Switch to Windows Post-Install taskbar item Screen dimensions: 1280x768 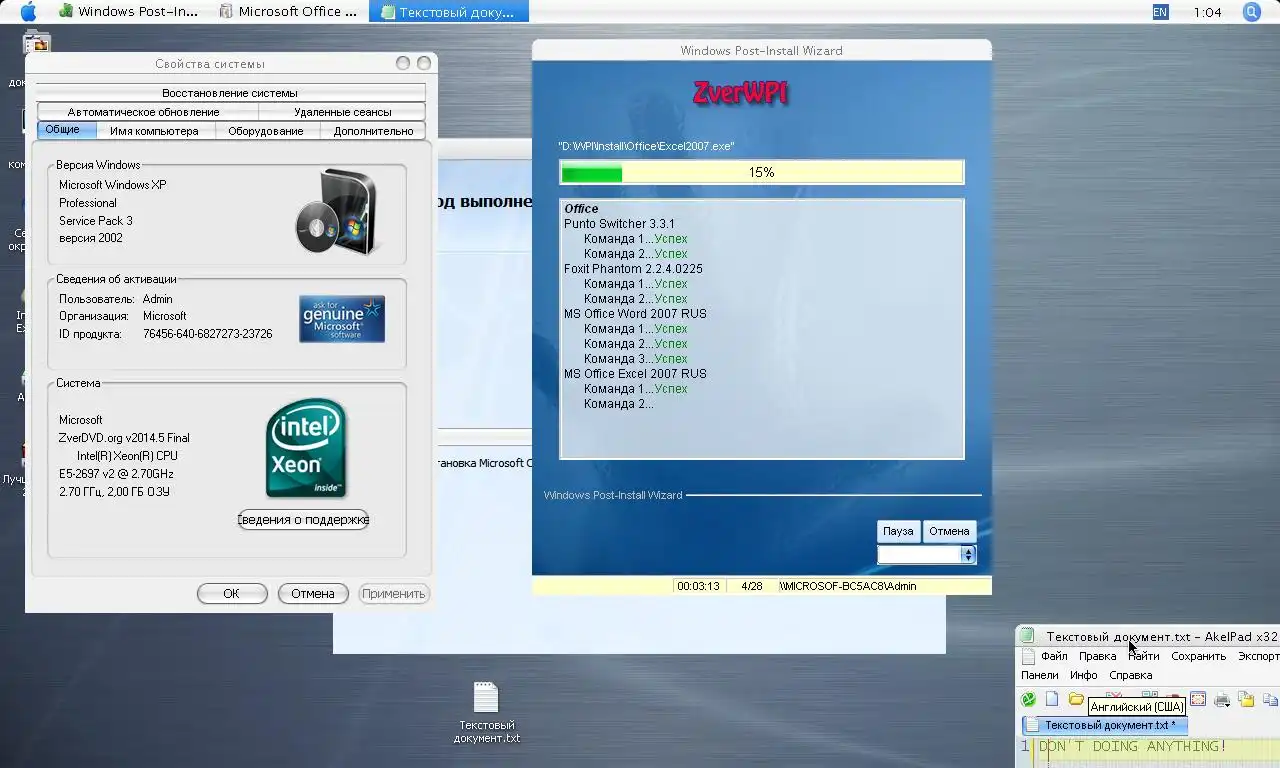pos(129,12)
